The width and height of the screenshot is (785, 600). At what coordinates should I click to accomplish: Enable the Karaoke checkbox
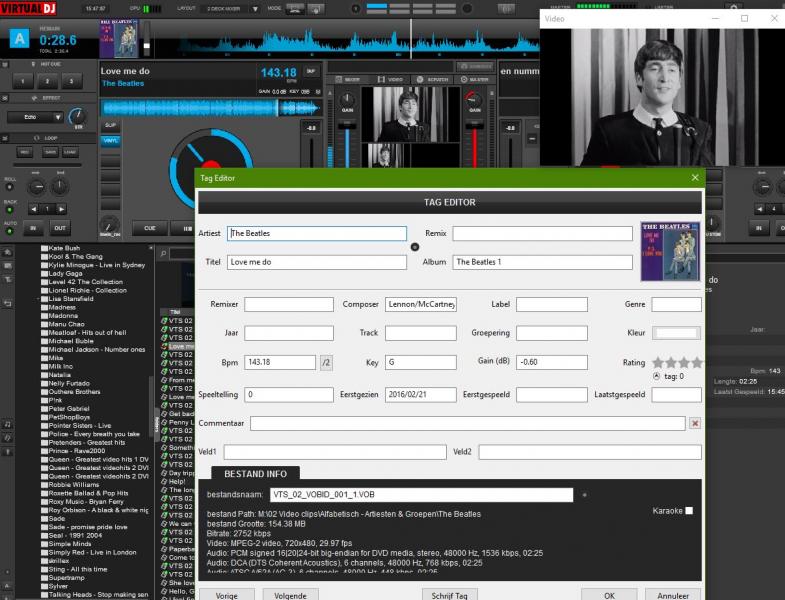689,511
